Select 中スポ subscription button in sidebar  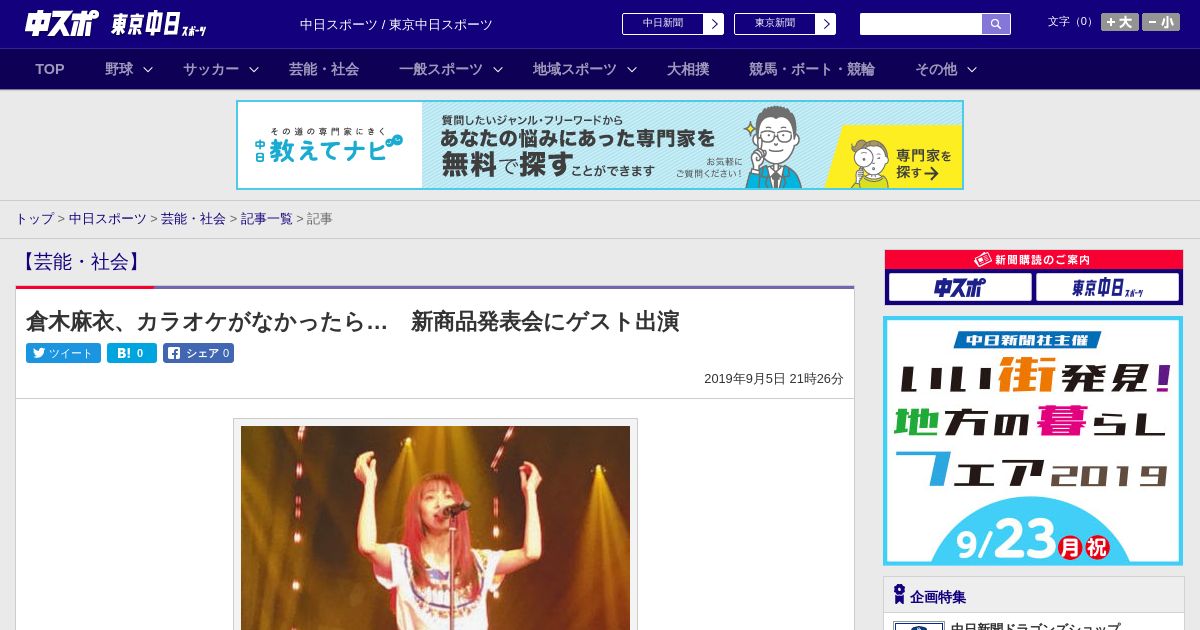[x=960, y=287]
